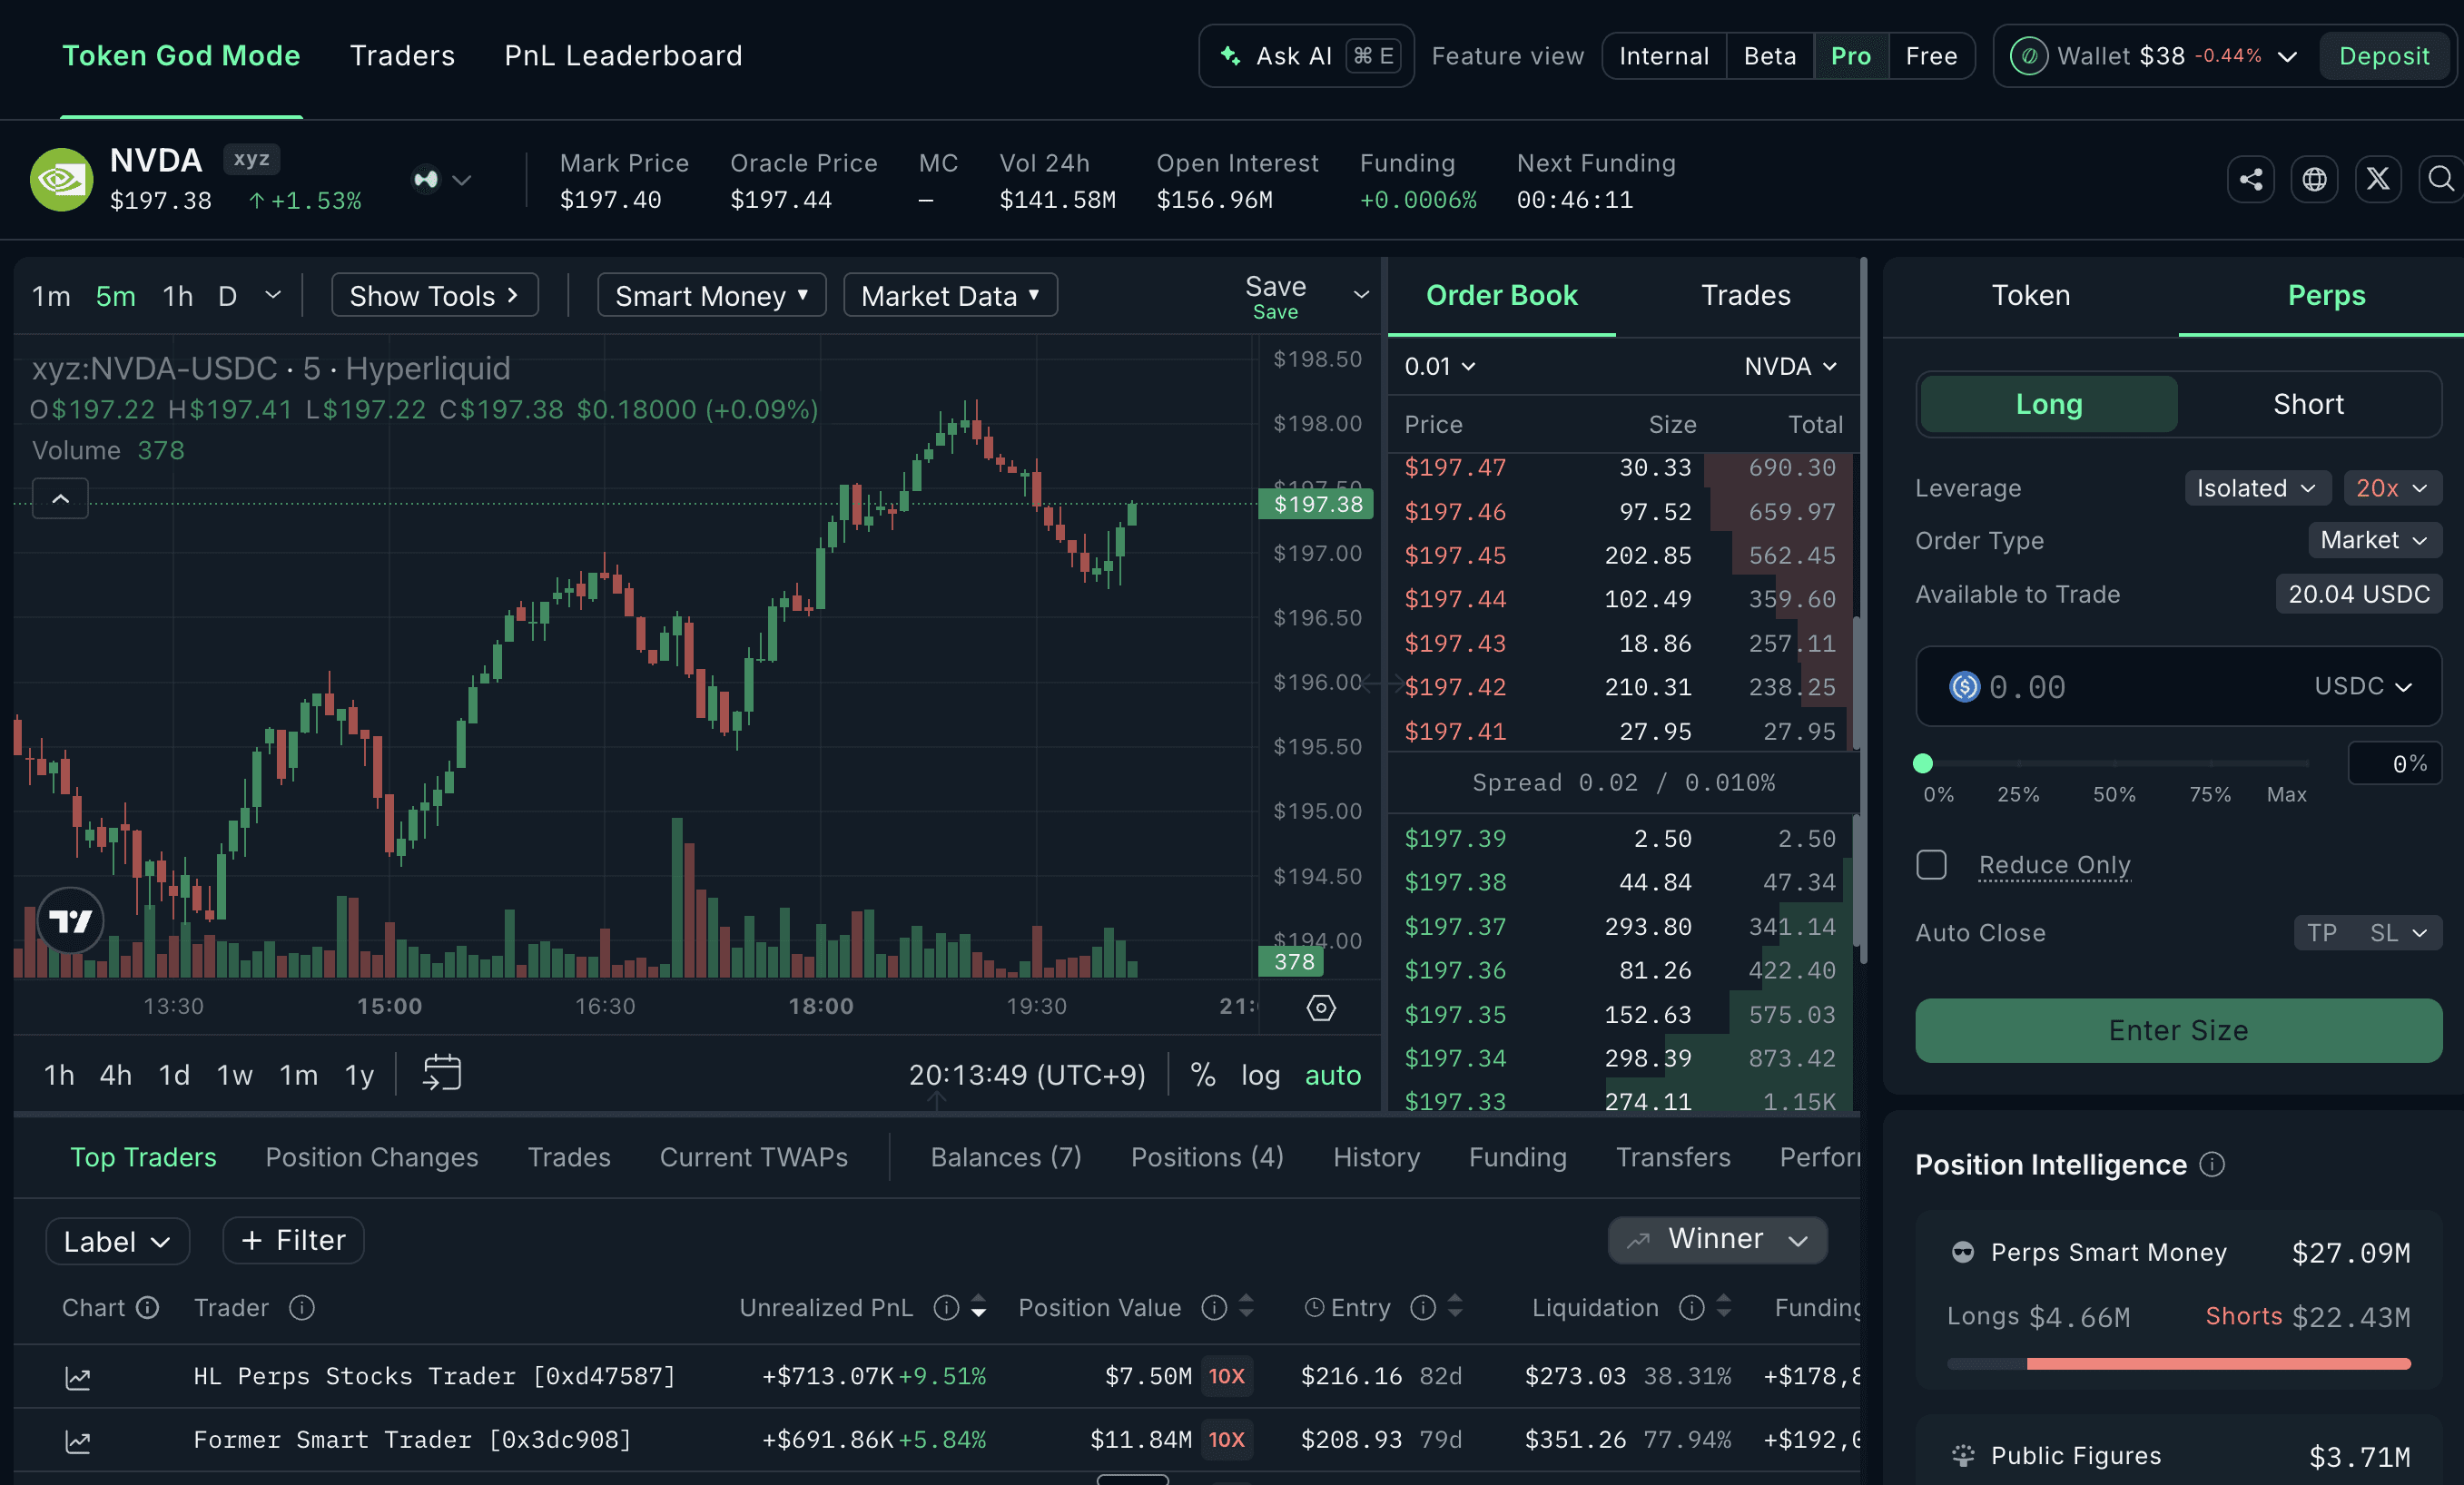The height and width of the screenshot is (1485, 2464).
Task: Click the USDC coin icon in size field
Action: [1964, 686]
